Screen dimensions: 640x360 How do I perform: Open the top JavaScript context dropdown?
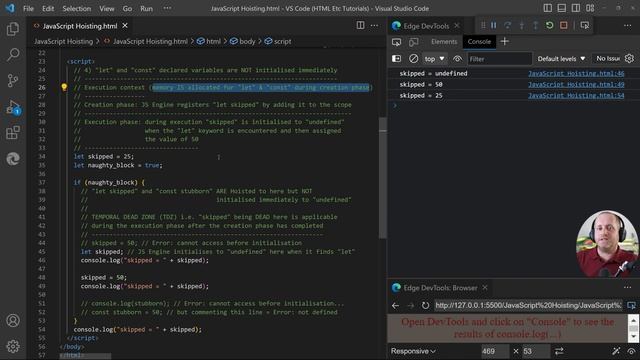click(x=434, y=59)
